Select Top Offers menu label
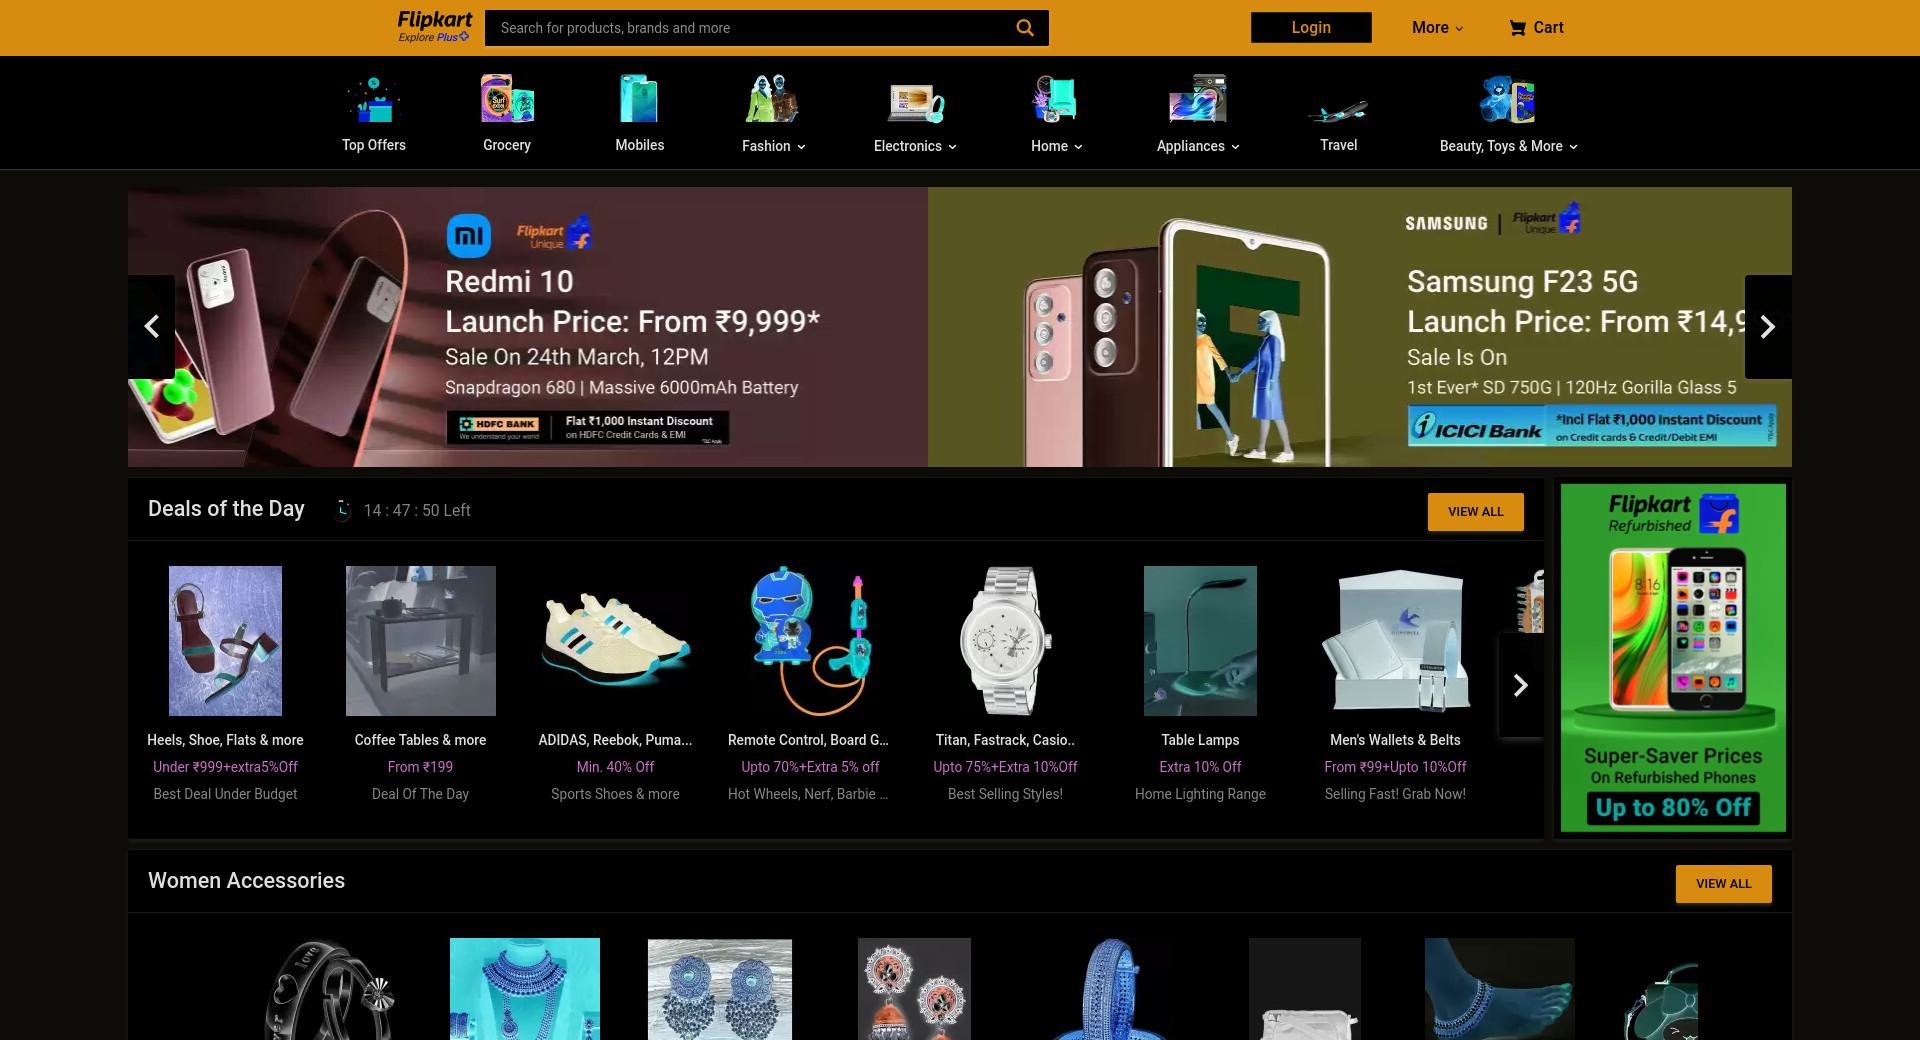 pyautogui.click(x=374, y=145)
